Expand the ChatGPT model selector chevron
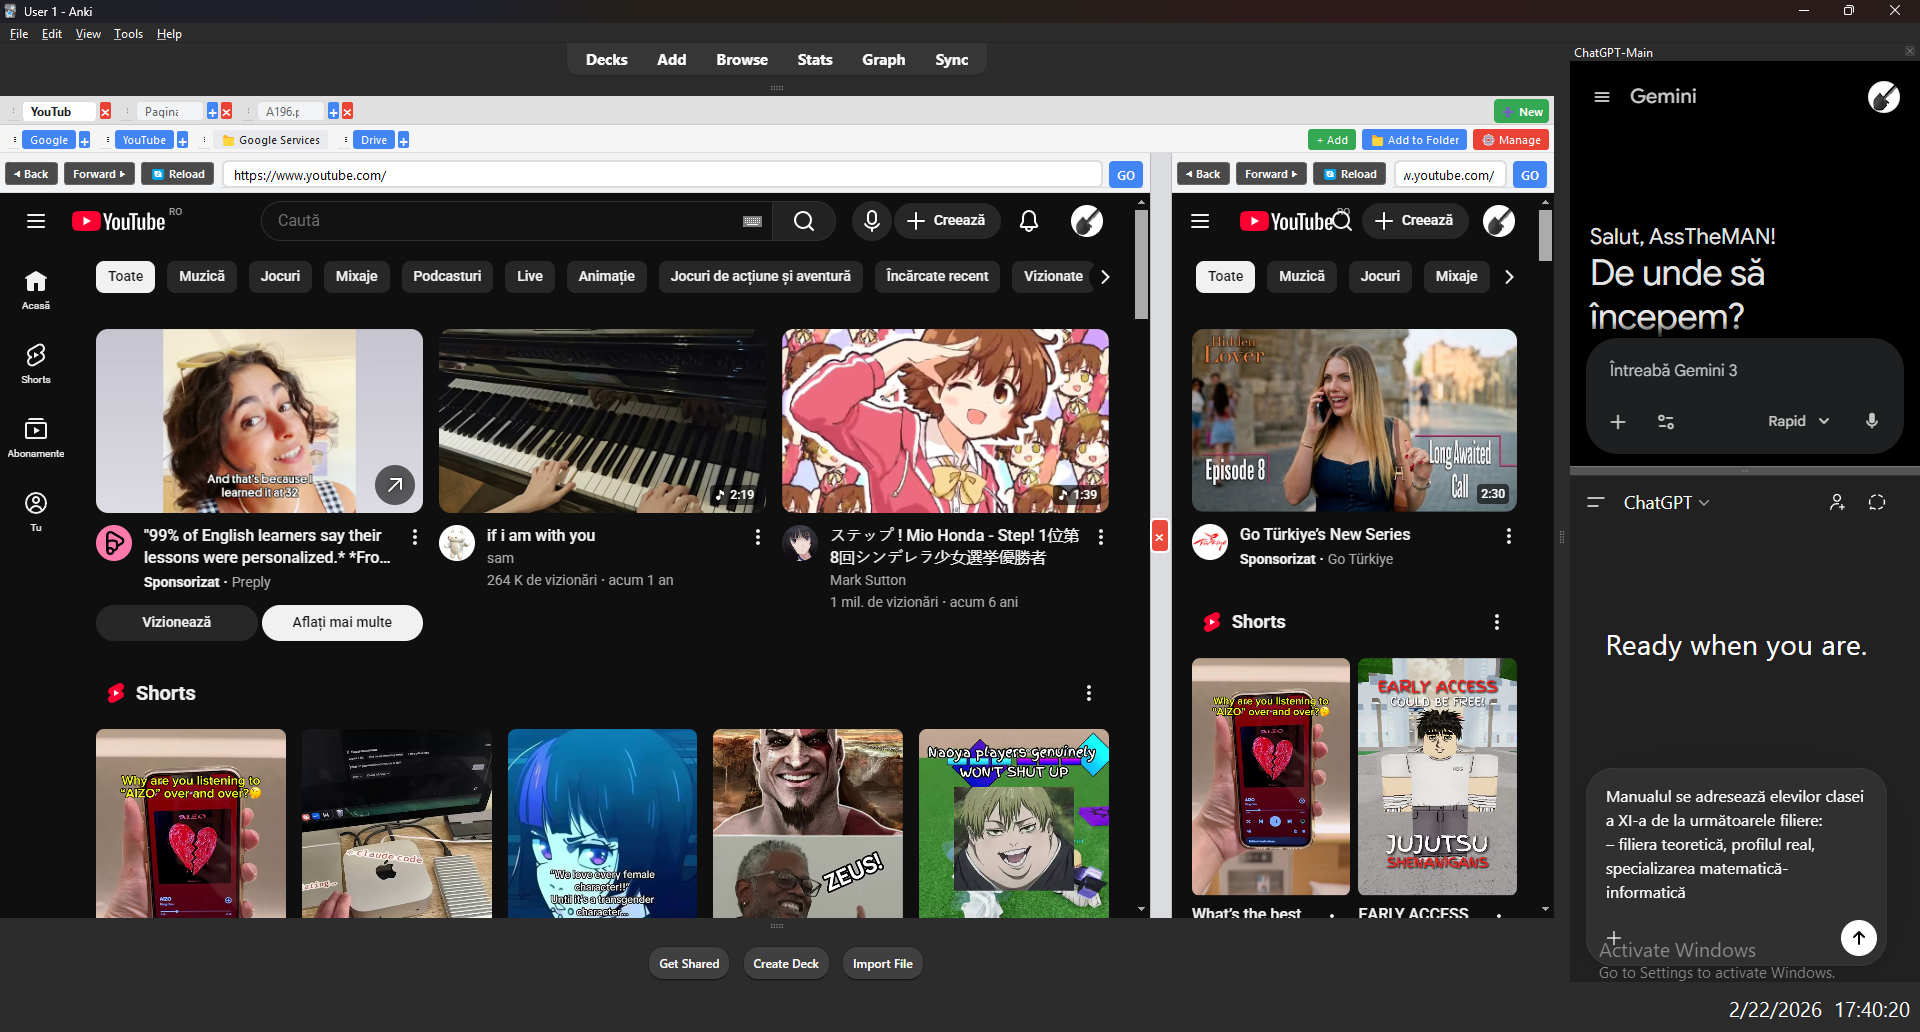The height and width of the screenshot is (1032, 1920). point(1705,502)
